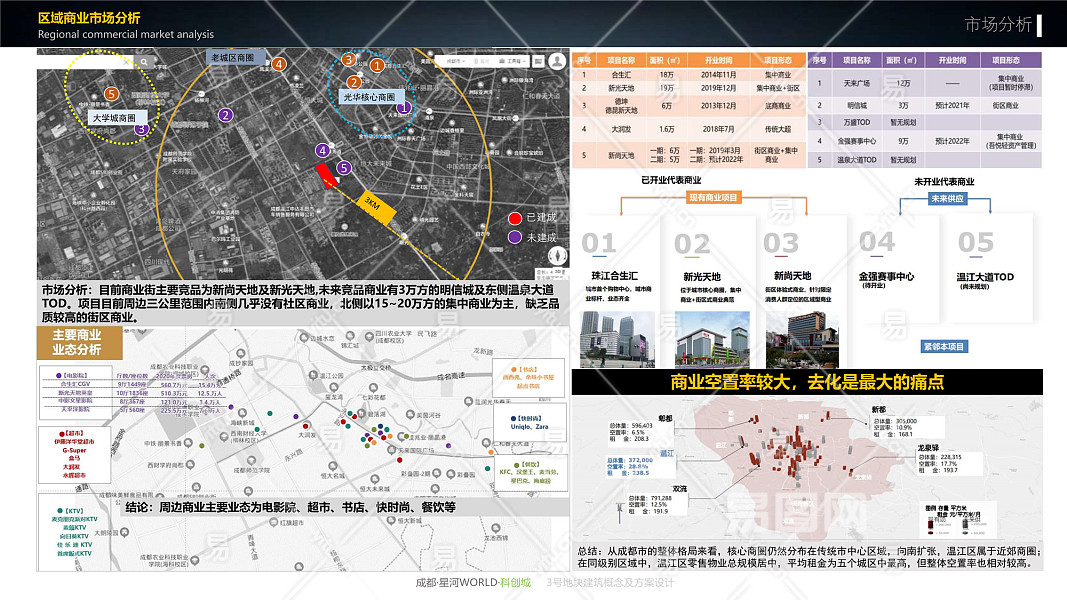Click the 明信城 cell in purple table

point(857,105)
